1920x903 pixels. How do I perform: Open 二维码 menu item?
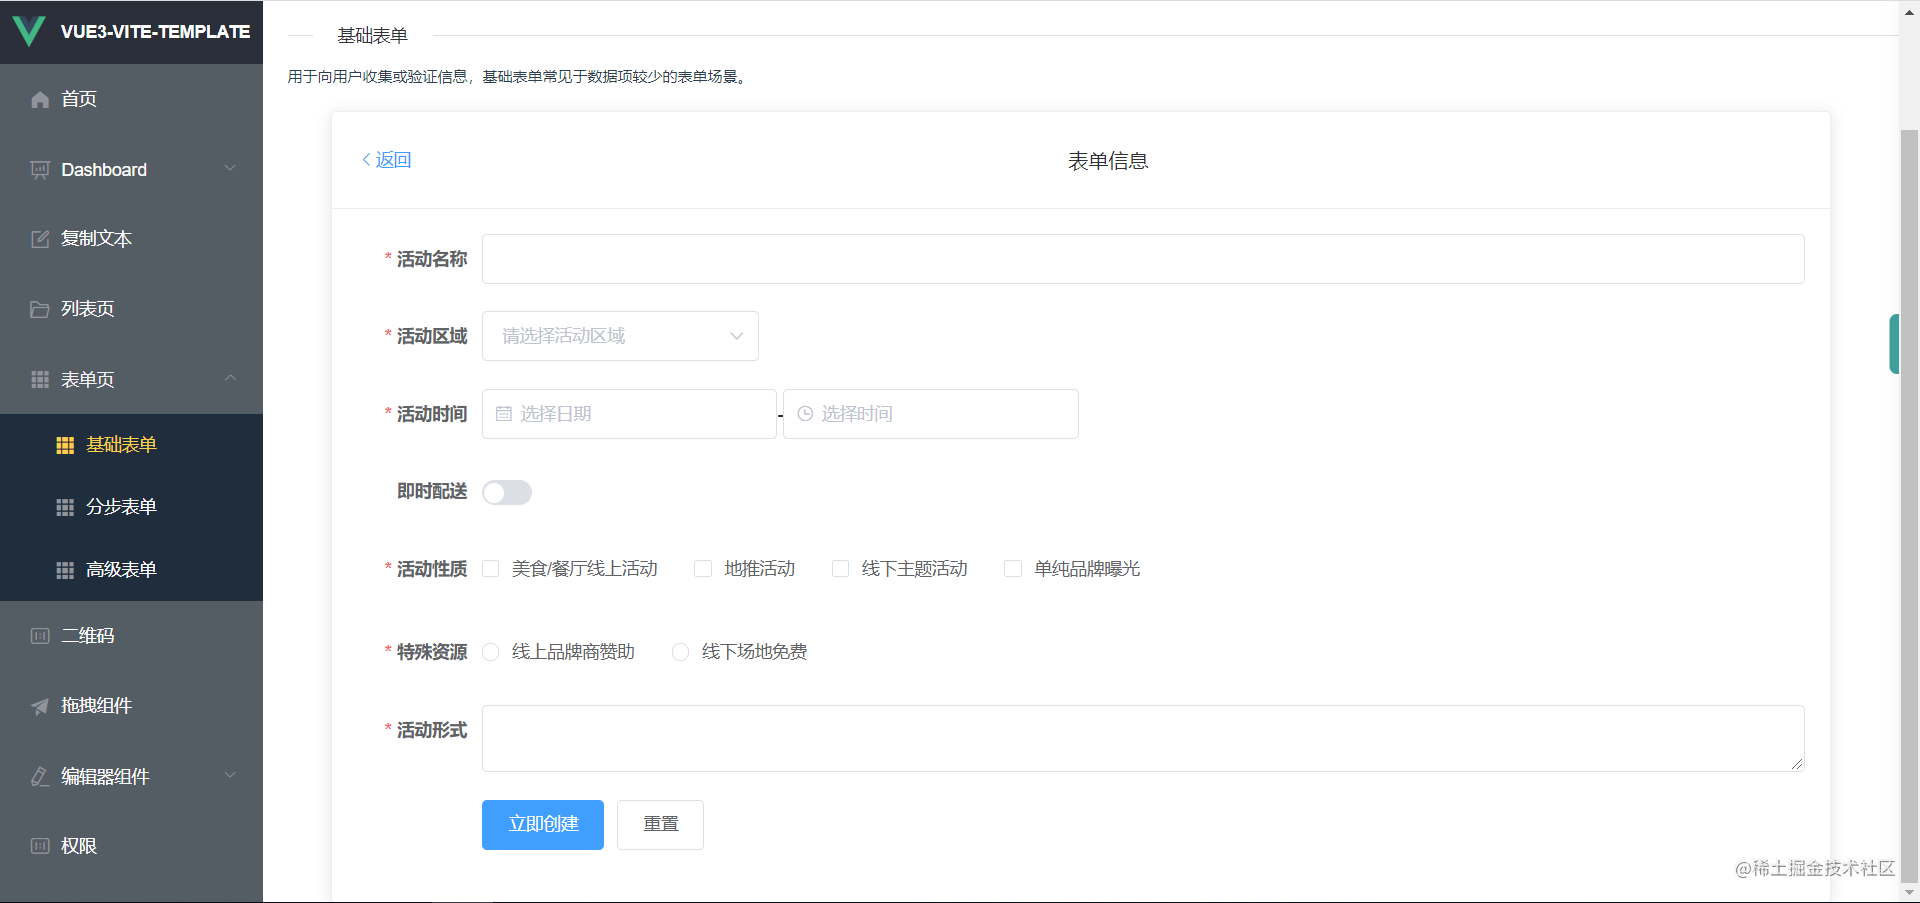pyautogui.click(x=131, y=636)
